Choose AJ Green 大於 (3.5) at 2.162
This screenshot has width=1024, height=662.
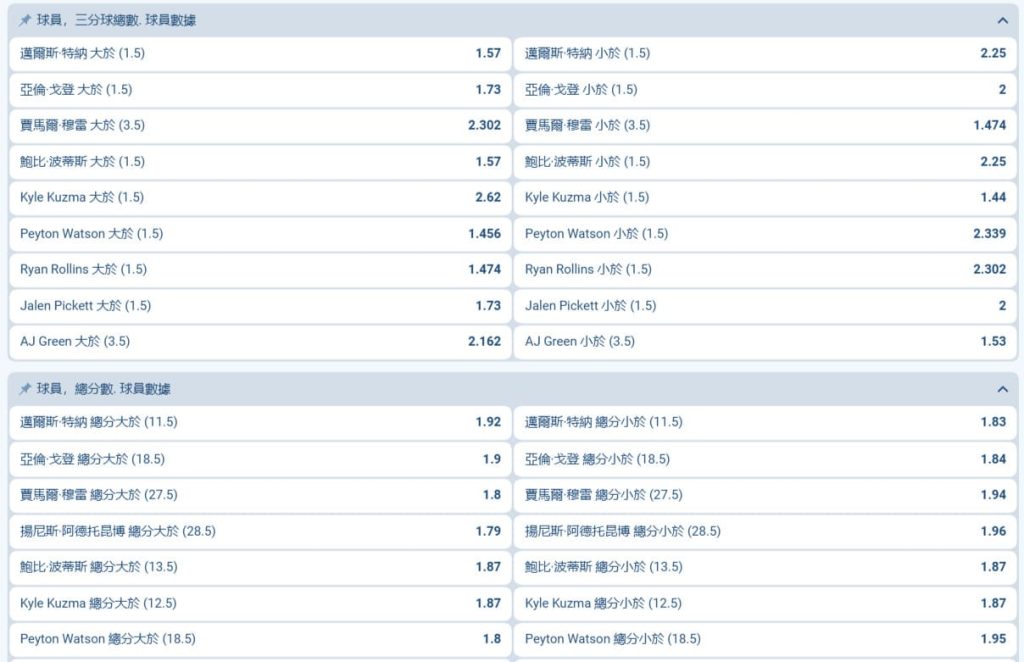point(258,341)
